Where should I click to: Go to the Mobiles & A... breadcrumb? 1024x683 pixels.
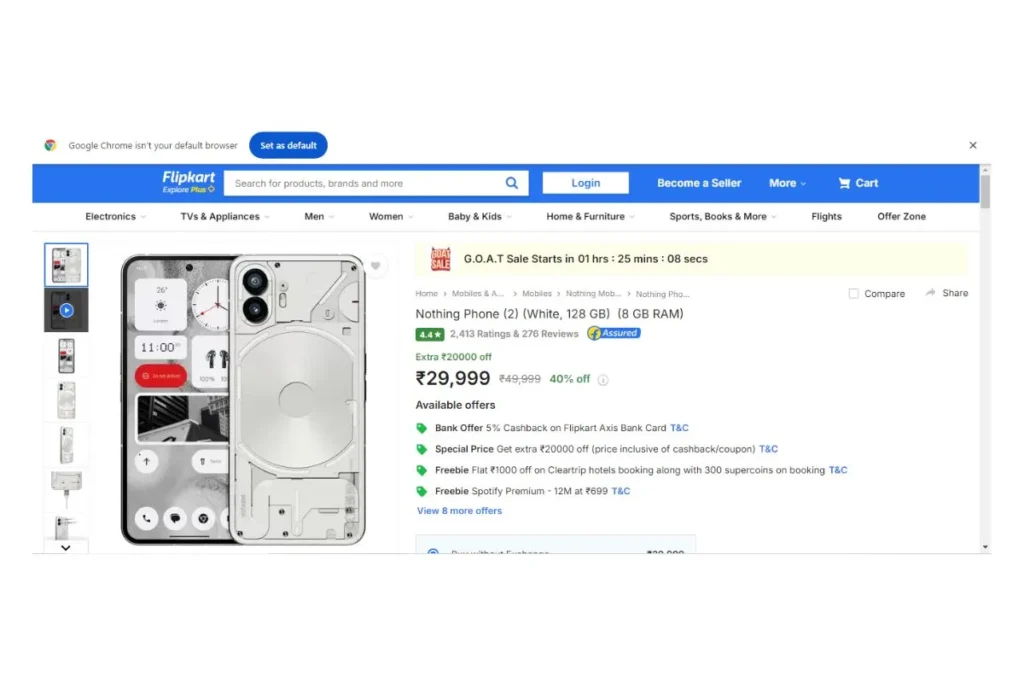click(x=478, y=294)
